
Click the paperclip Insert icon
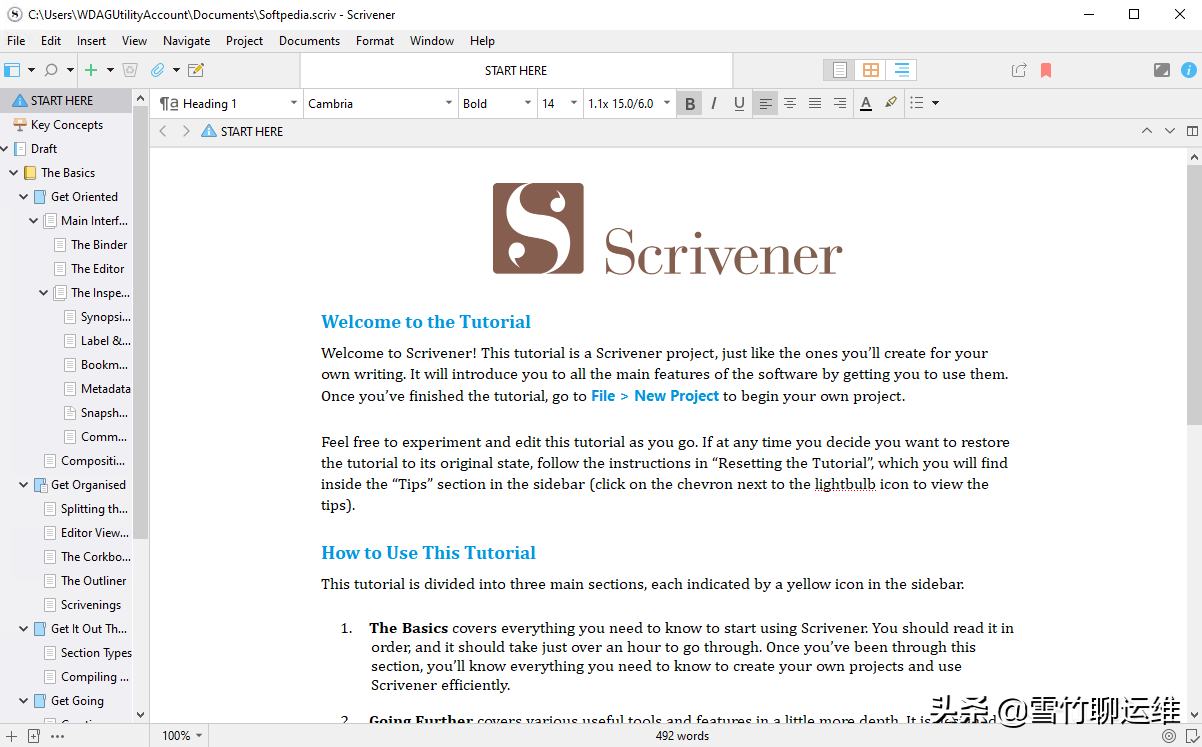157,70
